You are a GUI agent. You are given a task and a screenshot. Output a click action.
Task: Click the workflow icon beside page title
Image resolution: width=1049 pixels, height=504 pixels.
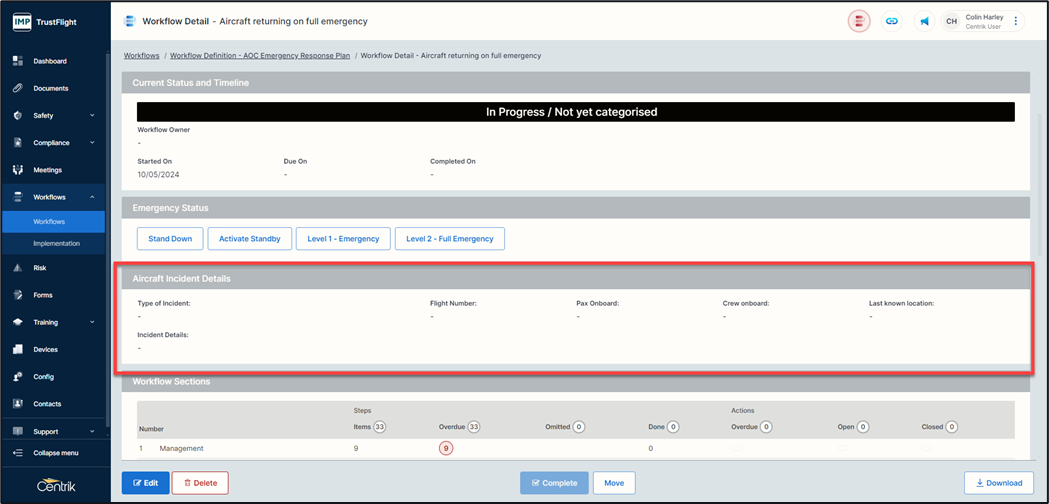pyautogui.click(x=130, y=21)
